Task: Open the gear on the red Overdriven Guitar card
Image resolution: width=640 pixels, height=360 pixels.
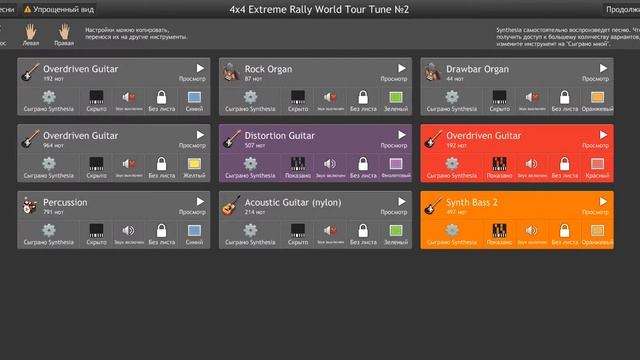Action: click(x=452, y=164)
